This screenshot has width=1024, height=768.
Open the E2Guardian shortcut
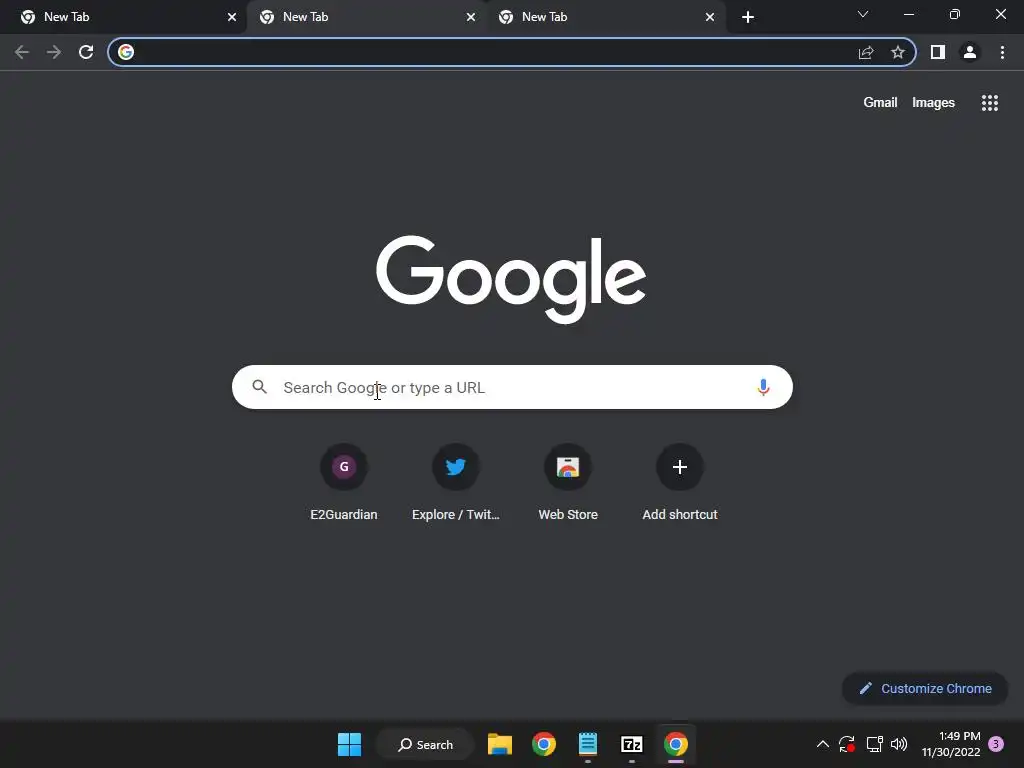[344, 482]
